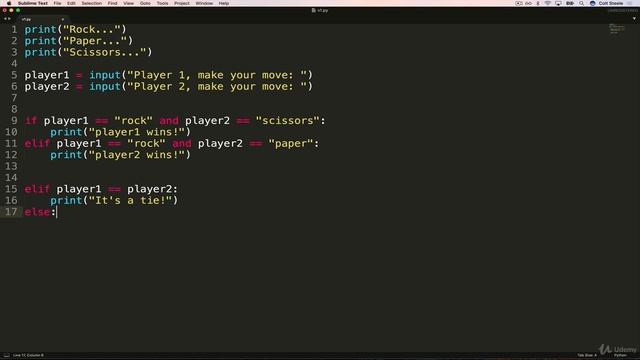Screen dimensions: 640x360
Task: Open the Window menu
Action: pyautogui.click(x=204, y=3)
